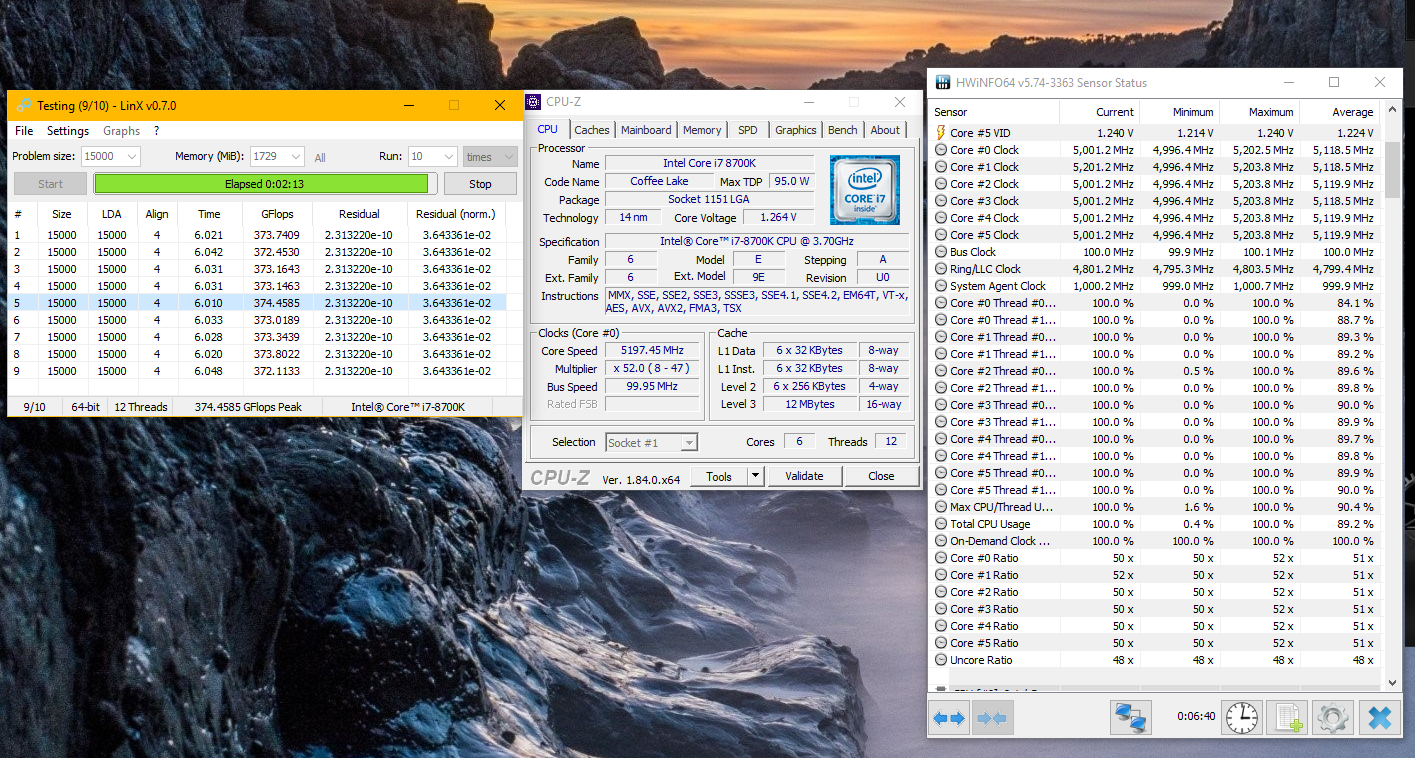Click the vertical scrollbar in HWiNFO sensor list
This screenshot has height=758, width=1415.
(1391, 394)
